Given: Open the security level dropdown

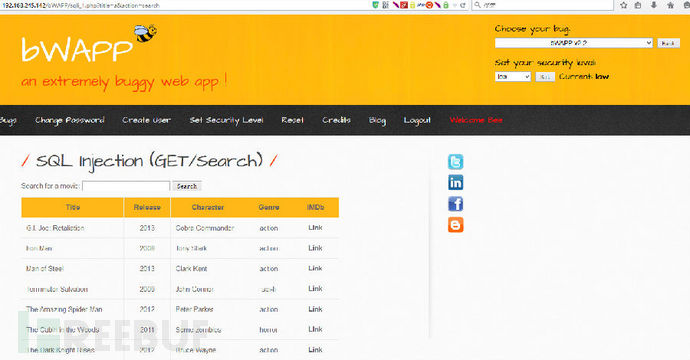Looking at the screenshot, I should [513, 77].
